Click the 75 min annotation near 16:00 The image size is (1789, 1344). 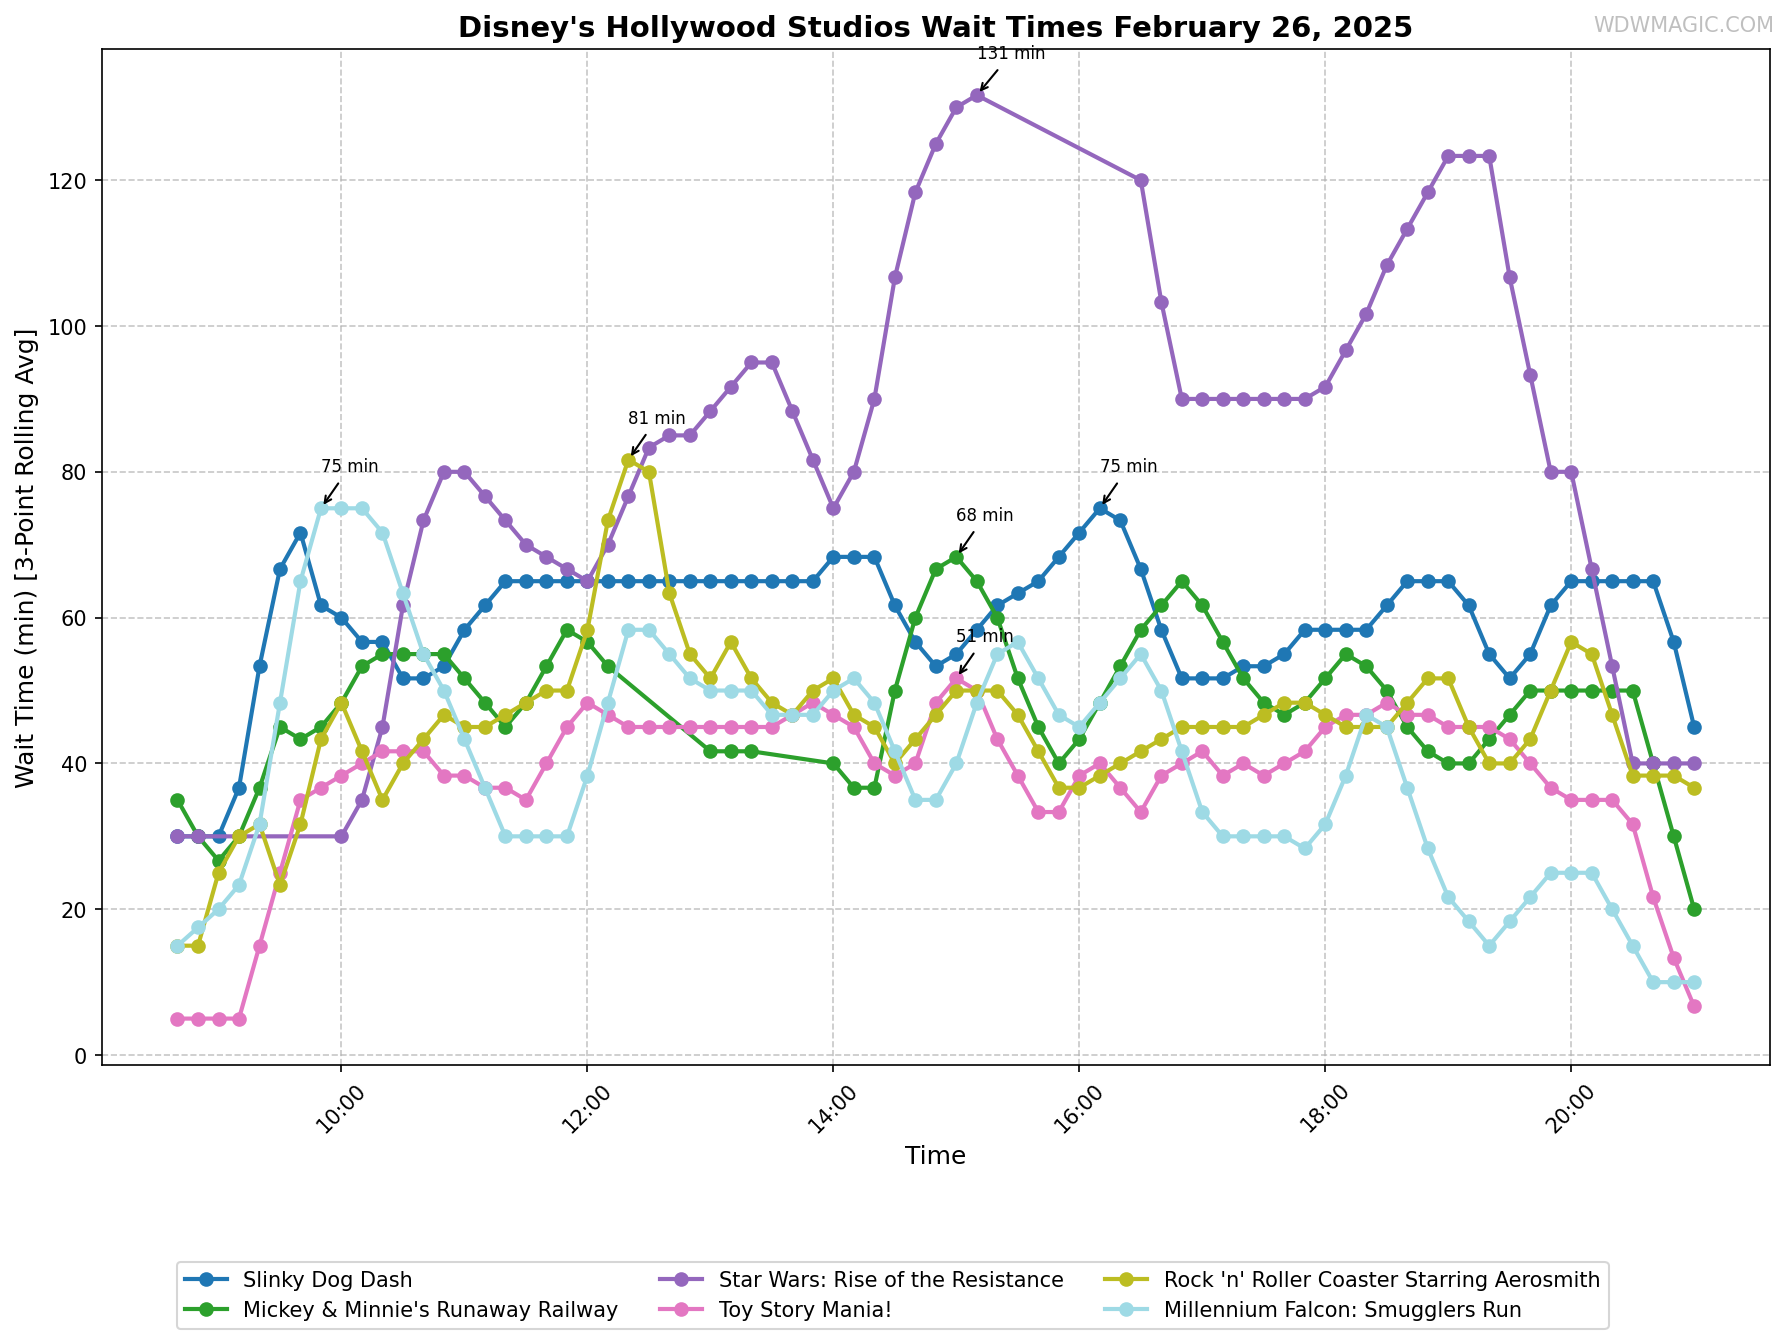(1129, 467)
